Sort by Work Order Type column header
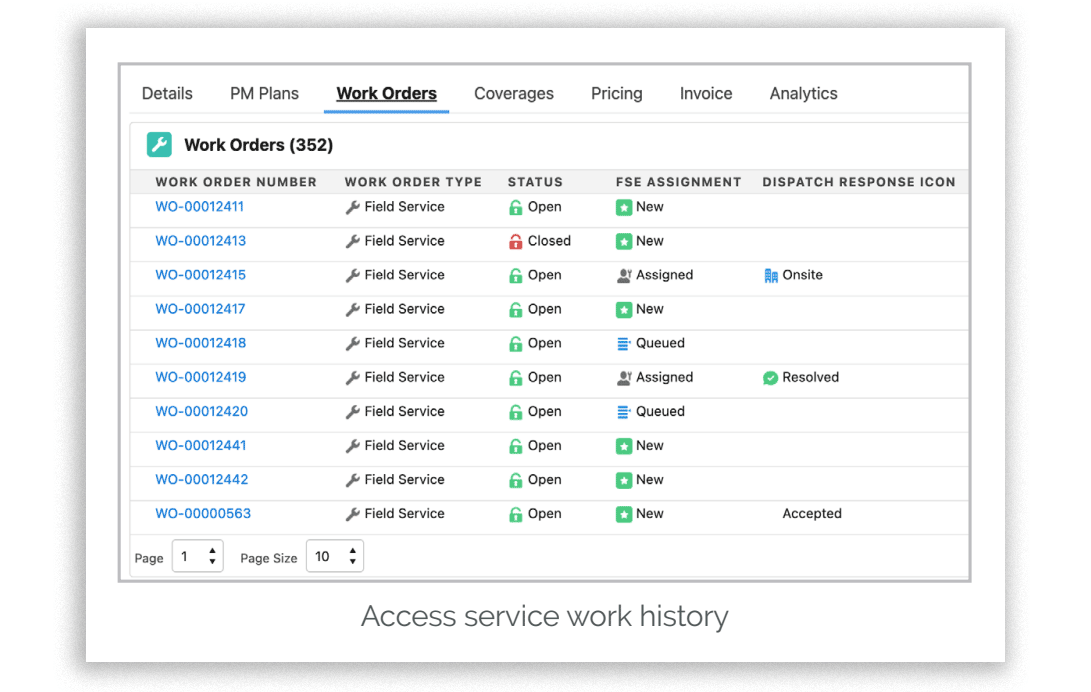 click(413, 182)
